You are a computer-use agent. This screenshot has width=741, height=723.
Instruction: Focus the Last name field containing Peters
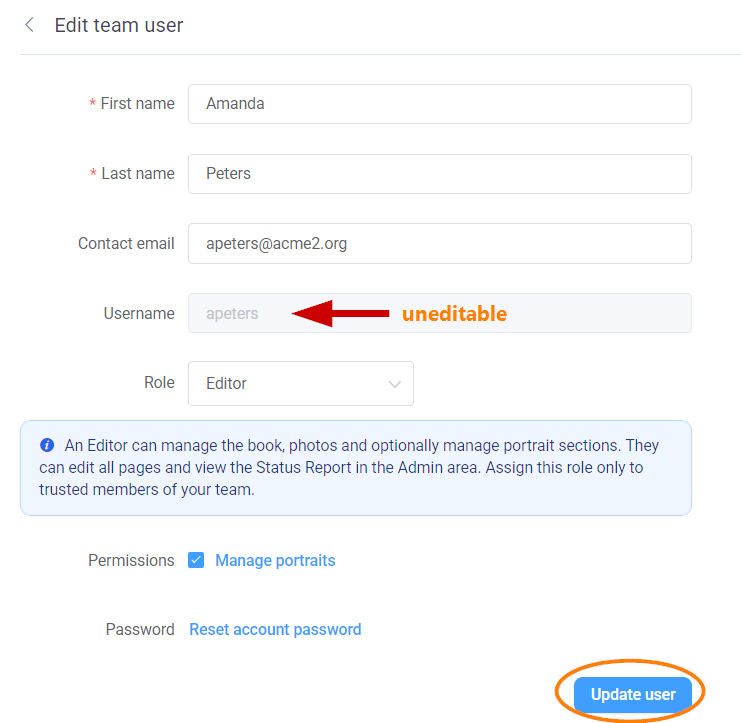point(440,174)
